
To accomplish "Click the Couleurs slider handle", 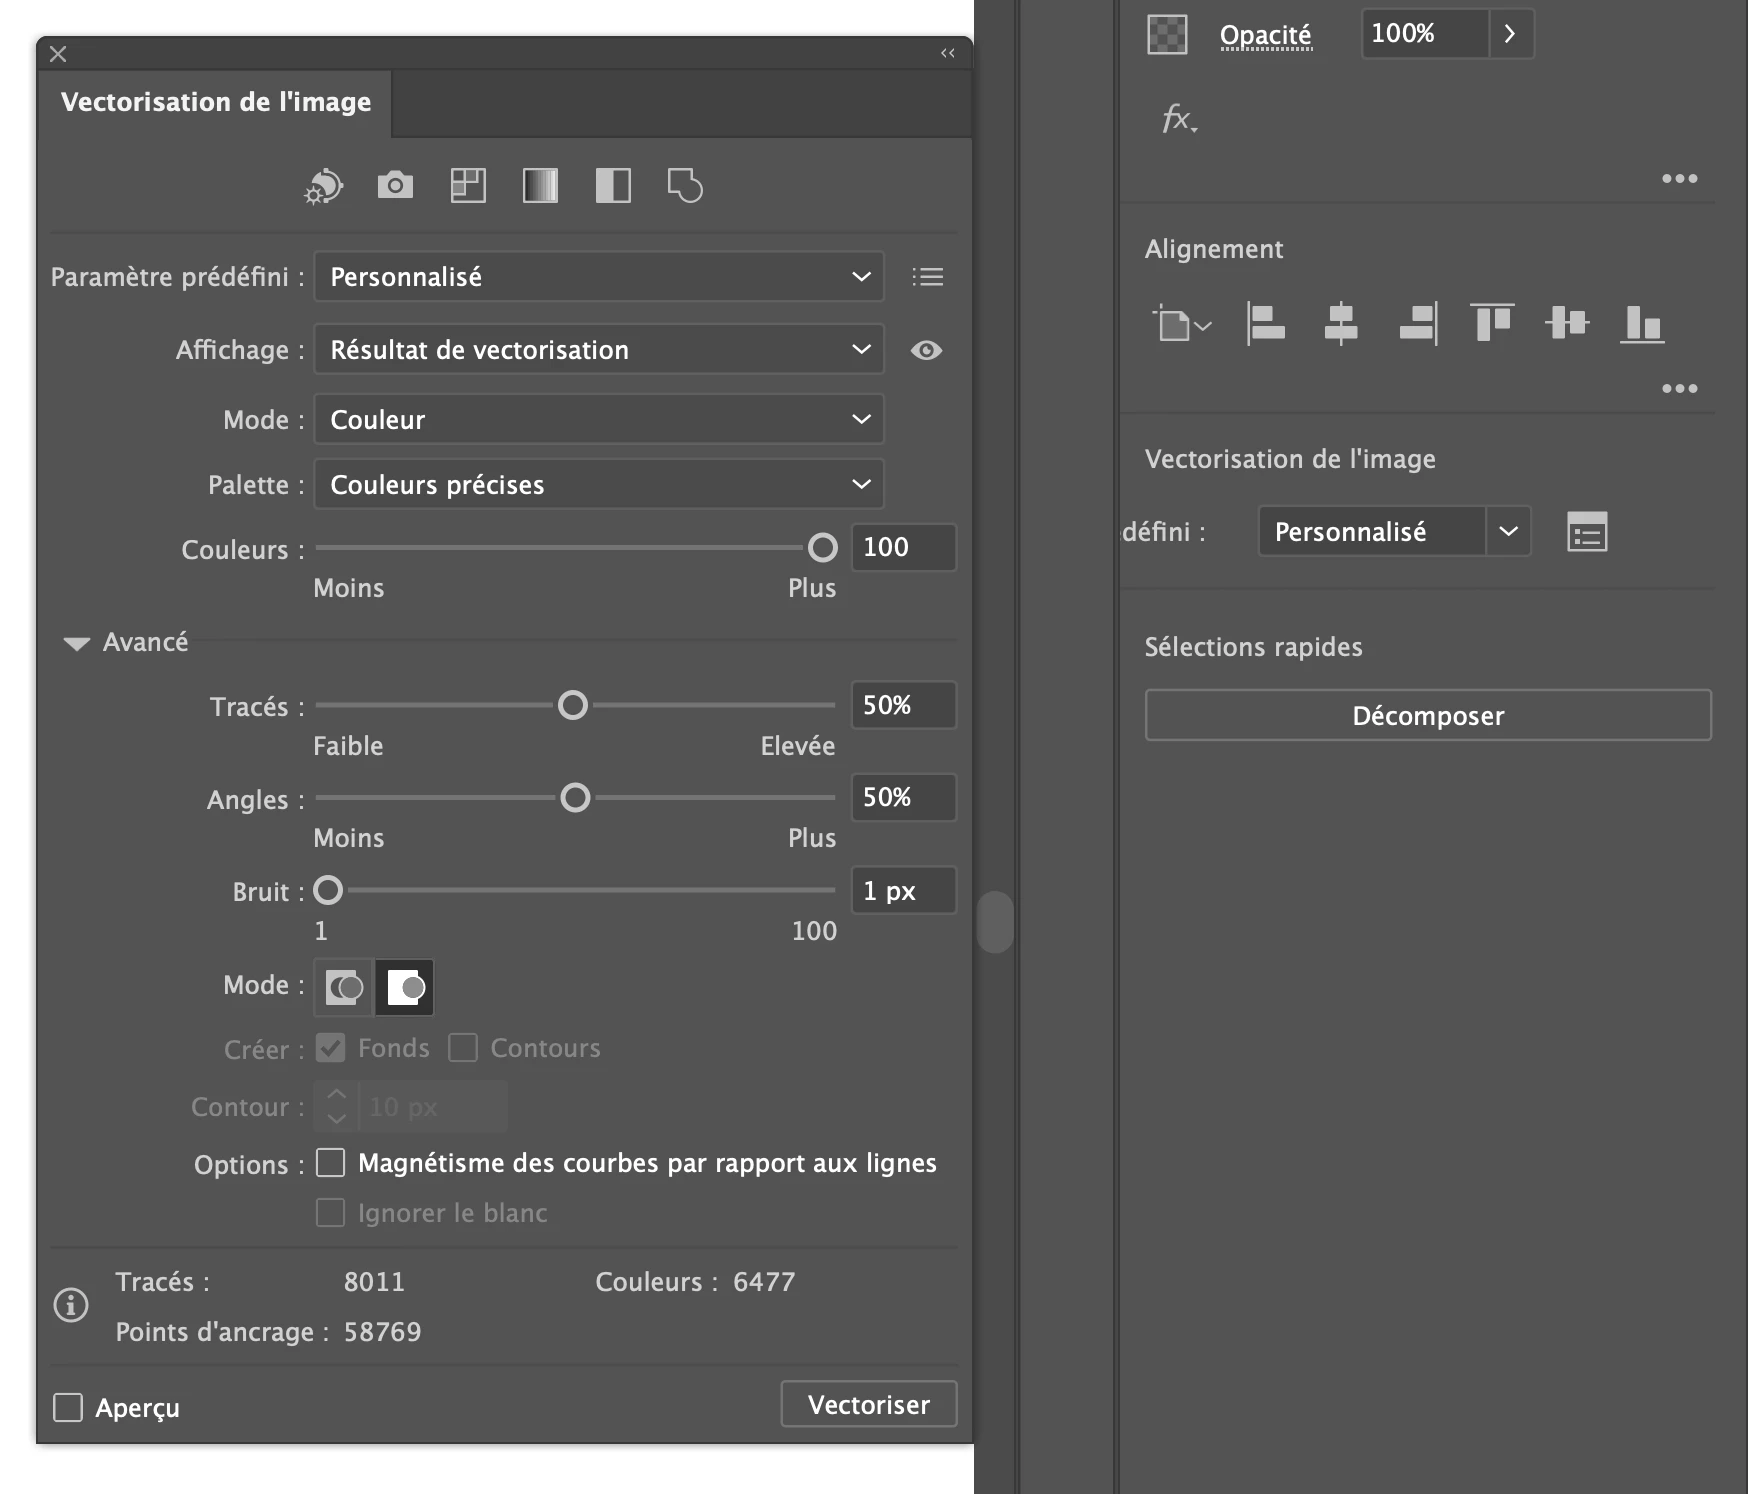I will click(x=822, y=547).
